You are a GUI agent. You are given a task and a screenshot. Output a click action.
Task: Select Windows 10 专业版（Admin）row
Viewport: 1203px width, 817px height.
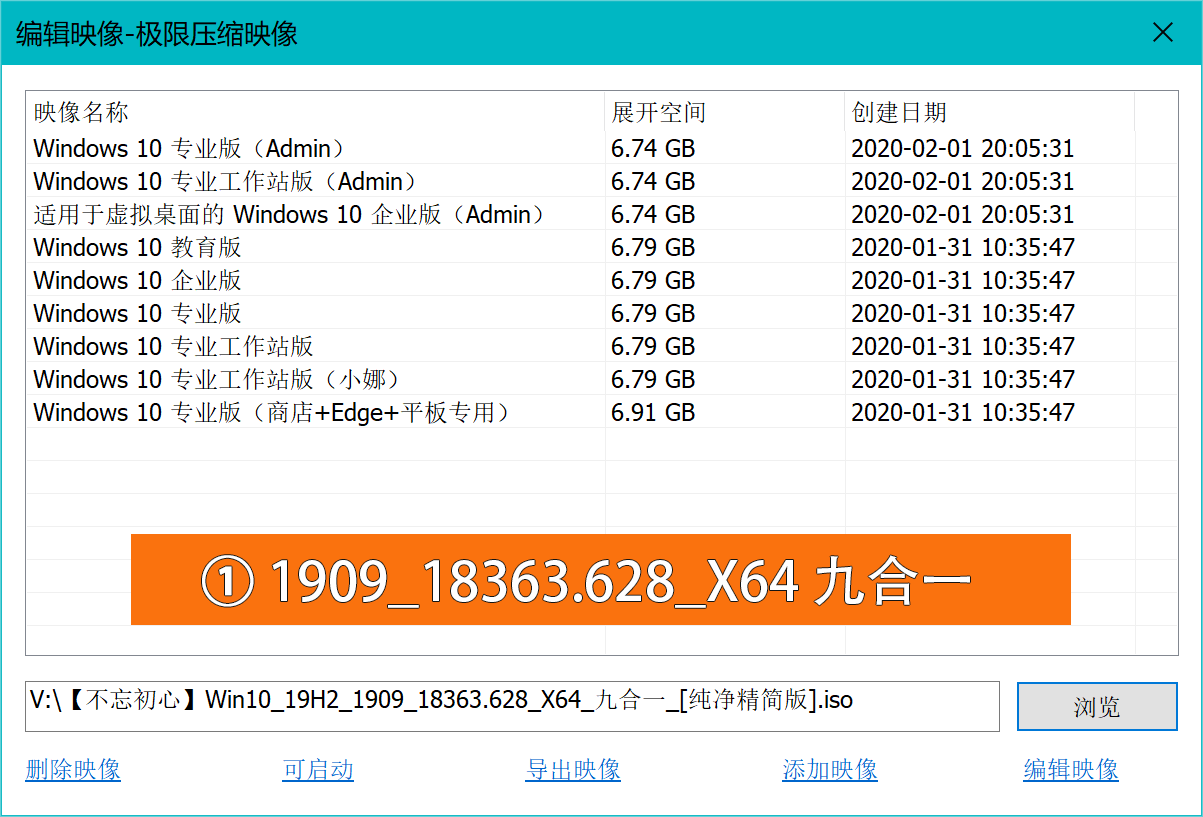point(190,149)
